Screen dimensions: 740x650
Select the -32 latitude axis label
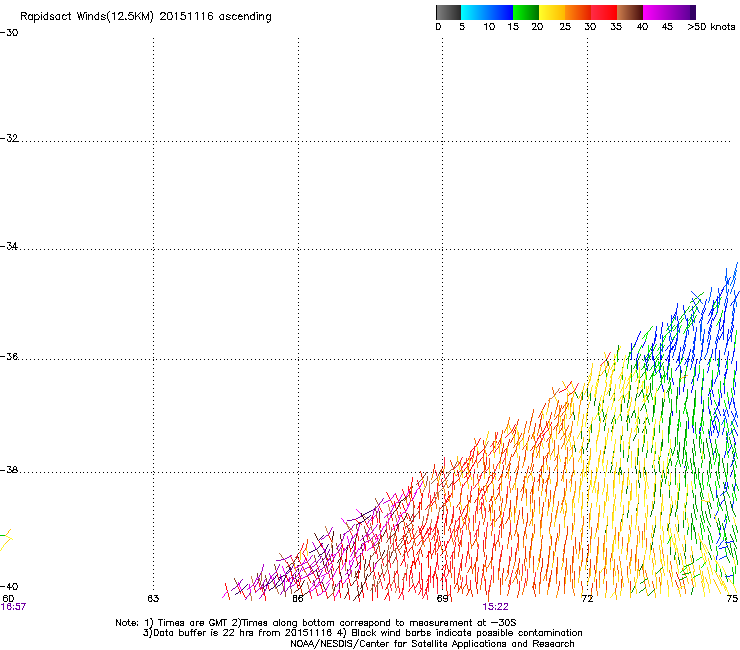[x=9, y=138]
